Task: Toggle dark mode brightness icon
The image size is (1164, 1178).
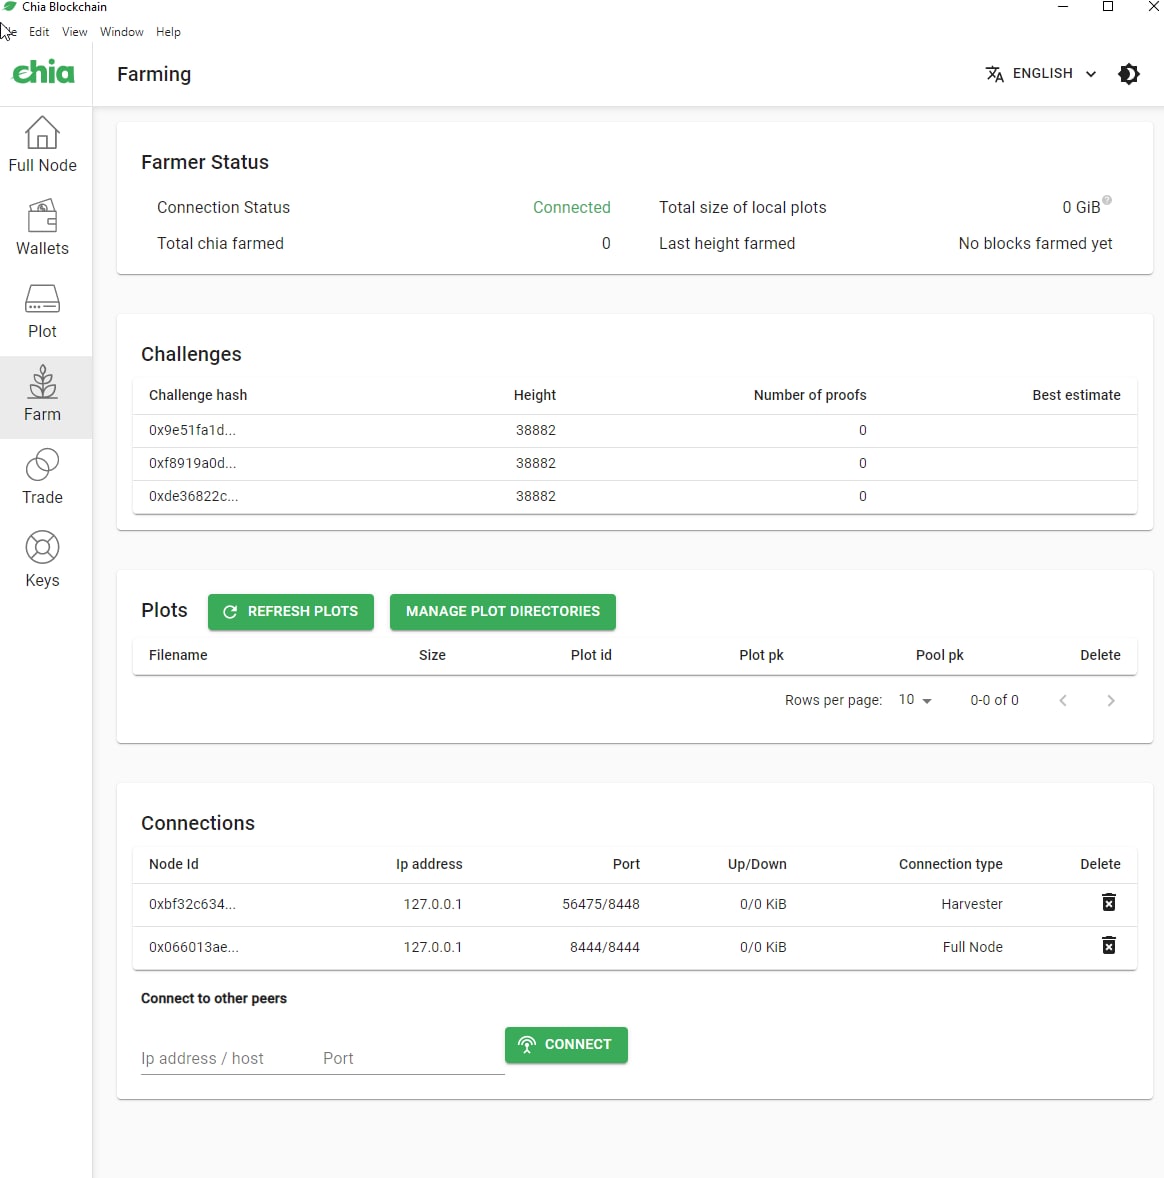Action: [1129, 74]
